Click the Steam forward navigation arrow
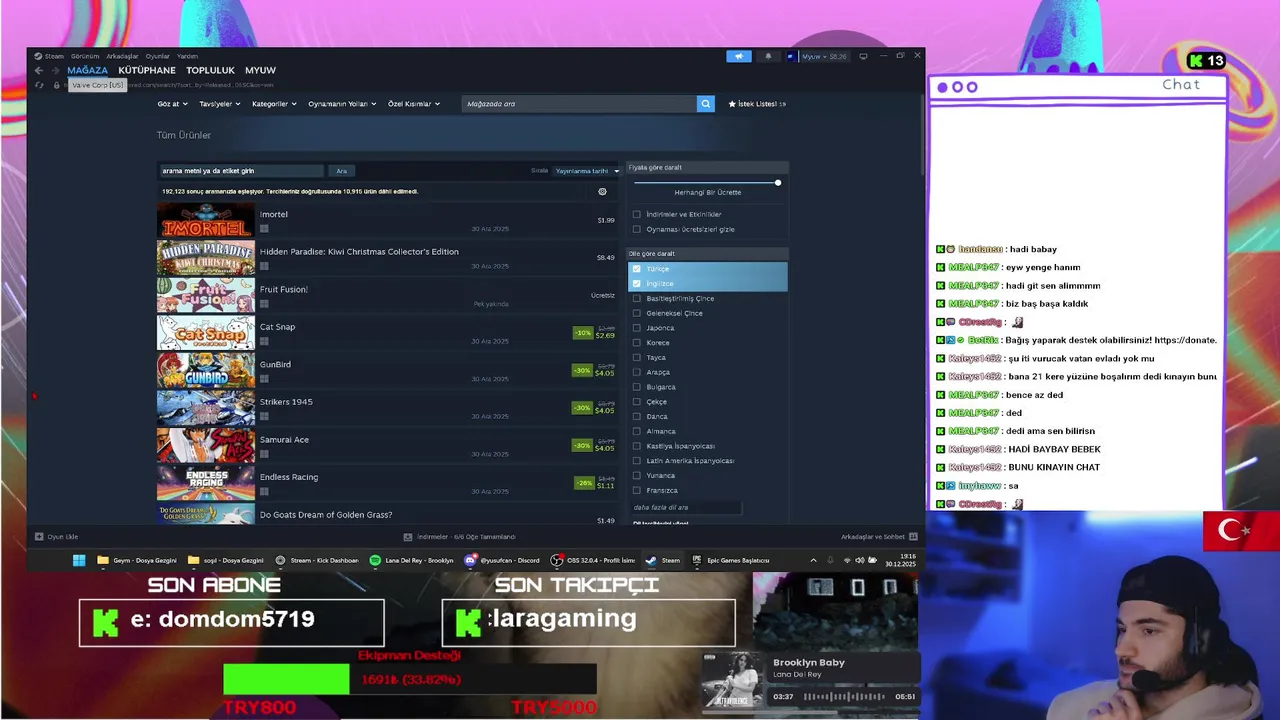1280x720 pixels. [54, 70]
